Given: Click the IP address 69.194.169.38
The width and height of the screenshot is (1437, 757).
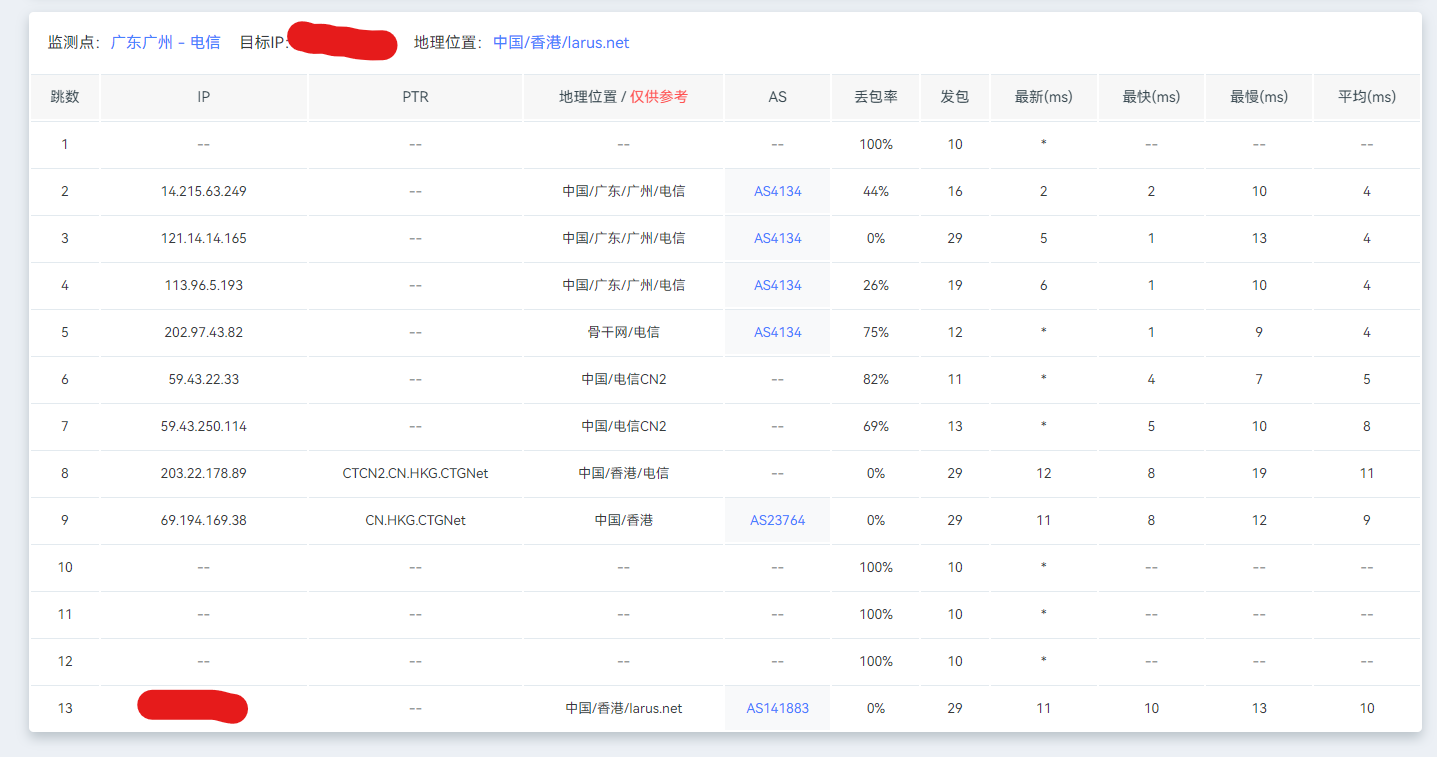Looking at the screenshot, I should 203,520.
